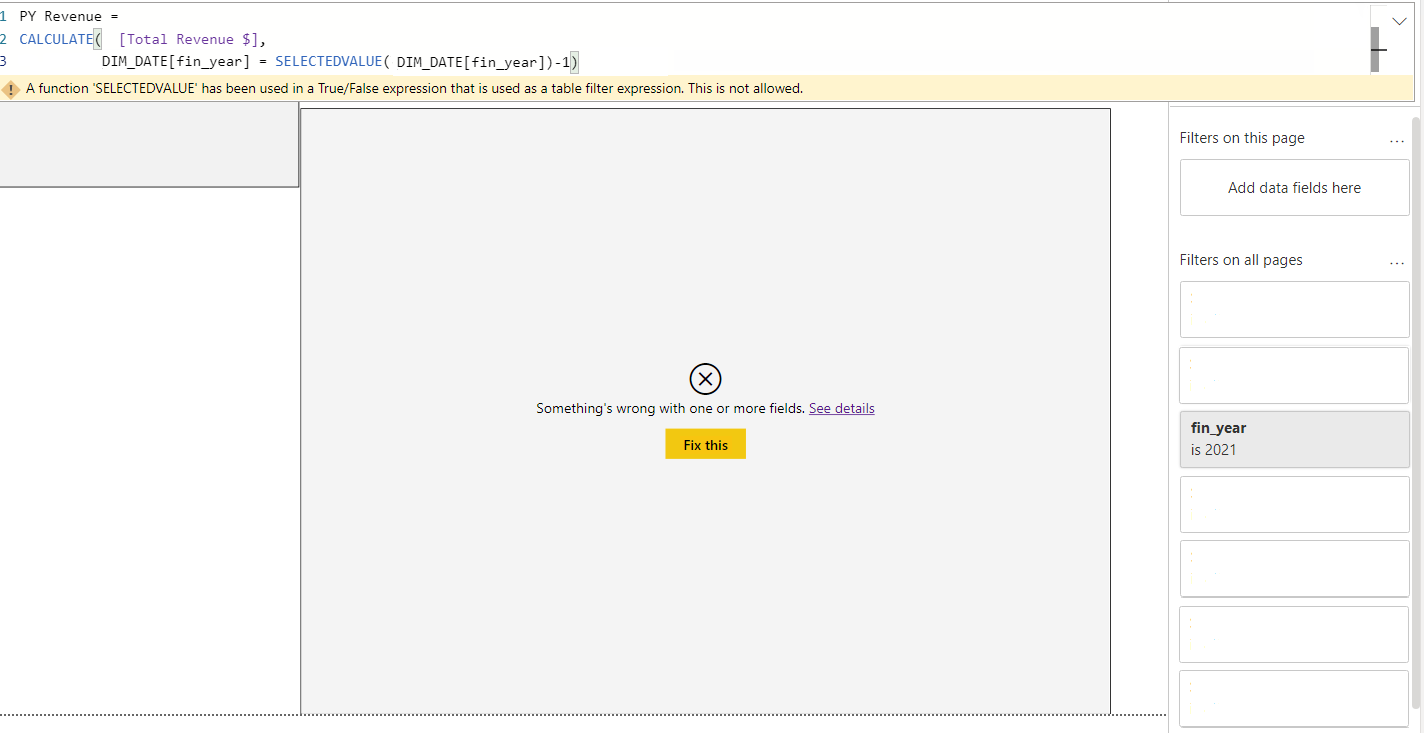Click the warning icon in error bar
Screen dimensions: 1424x733
tap(11, 89)
